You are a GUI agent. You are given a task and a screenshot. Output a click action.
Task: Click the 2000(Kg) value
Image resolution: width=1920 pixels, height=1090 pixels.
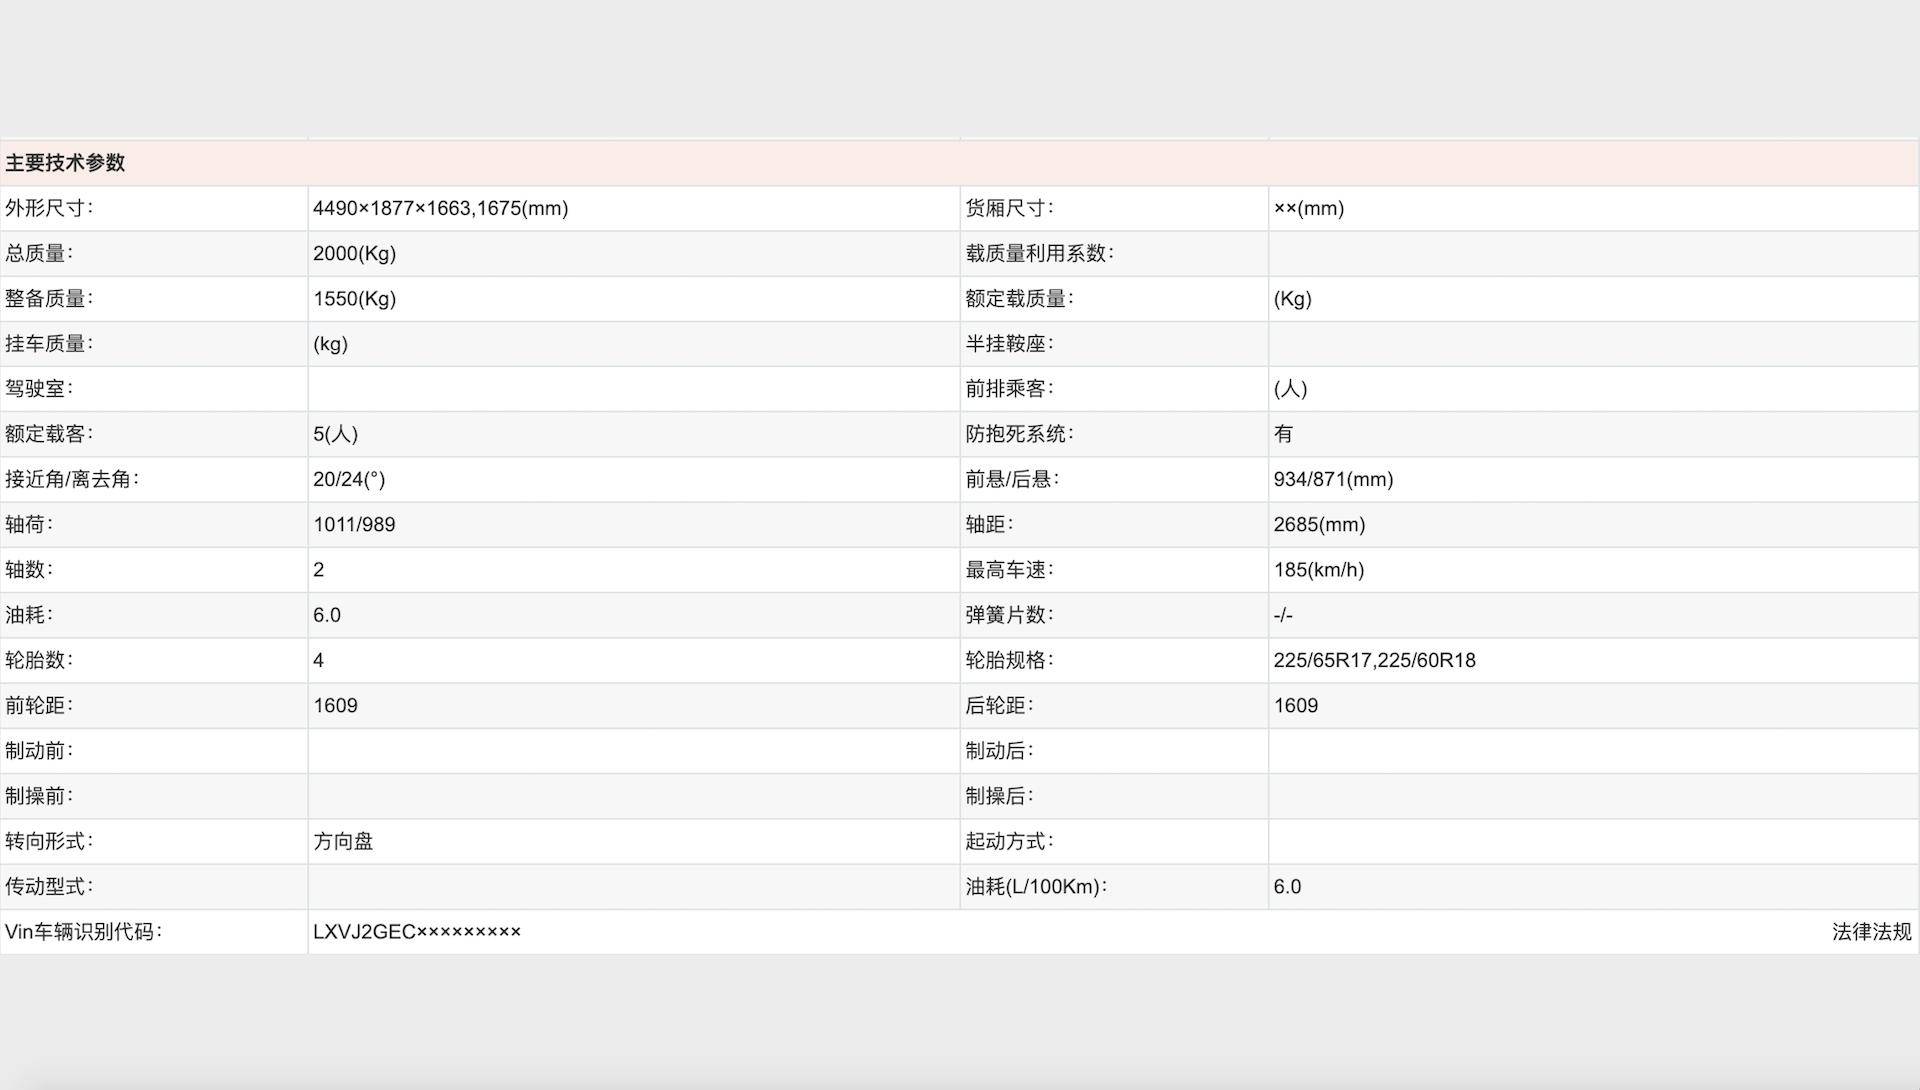[354, 253]
